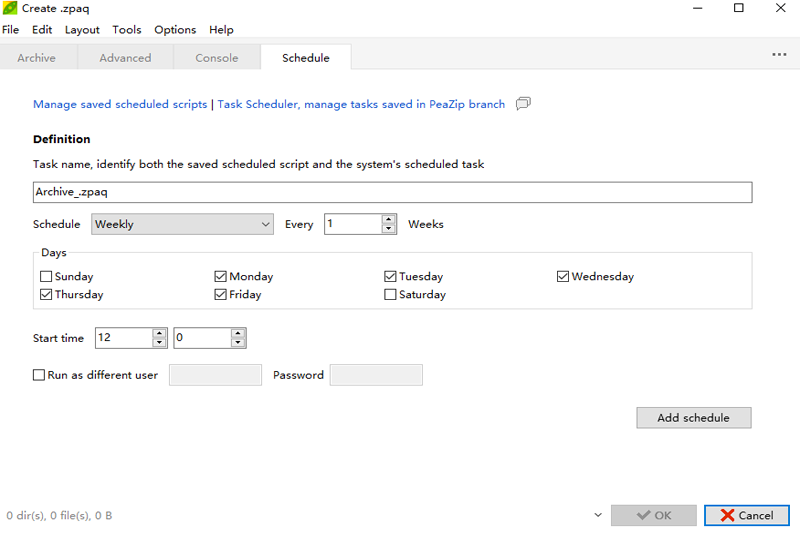The image size is (800, 533).
Task: Switch to the Advanced tab
Action: [125, 58]
